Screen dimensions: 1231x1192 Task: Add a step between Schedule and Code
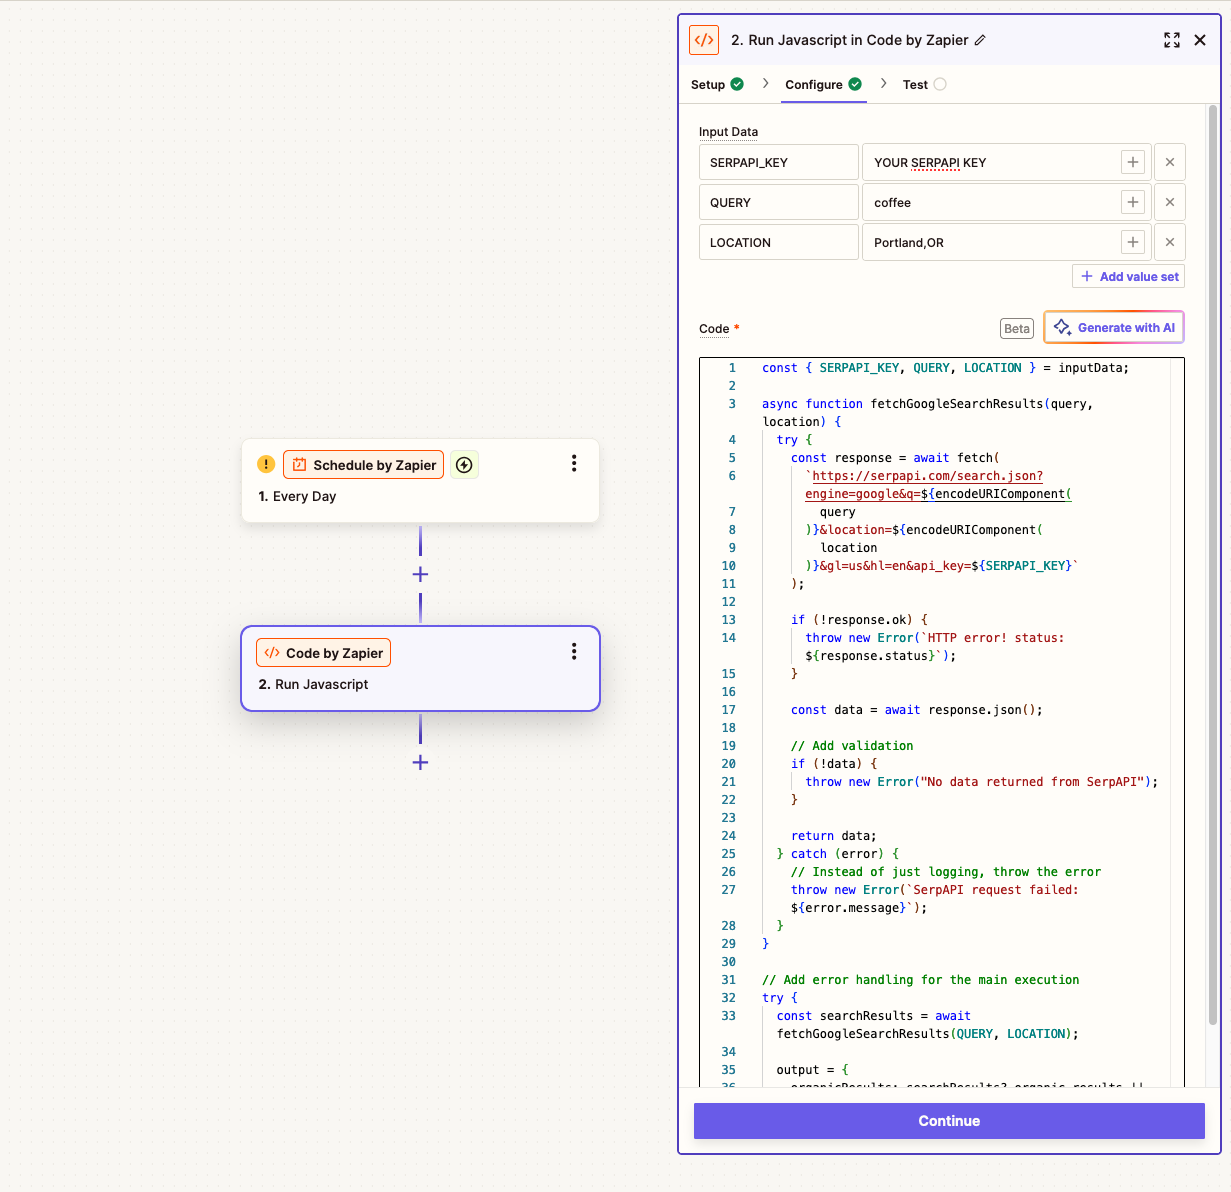click(x=420, y=574)
